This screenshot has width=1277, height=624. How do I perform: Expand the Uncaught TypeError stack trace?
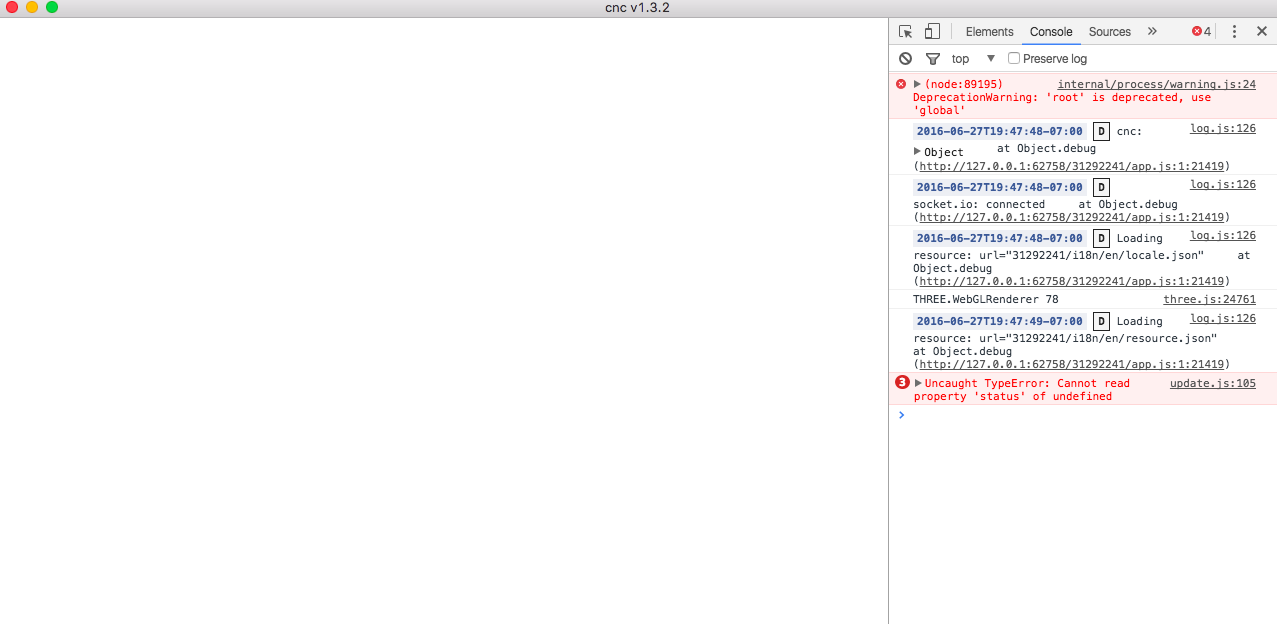coord(918,383)
